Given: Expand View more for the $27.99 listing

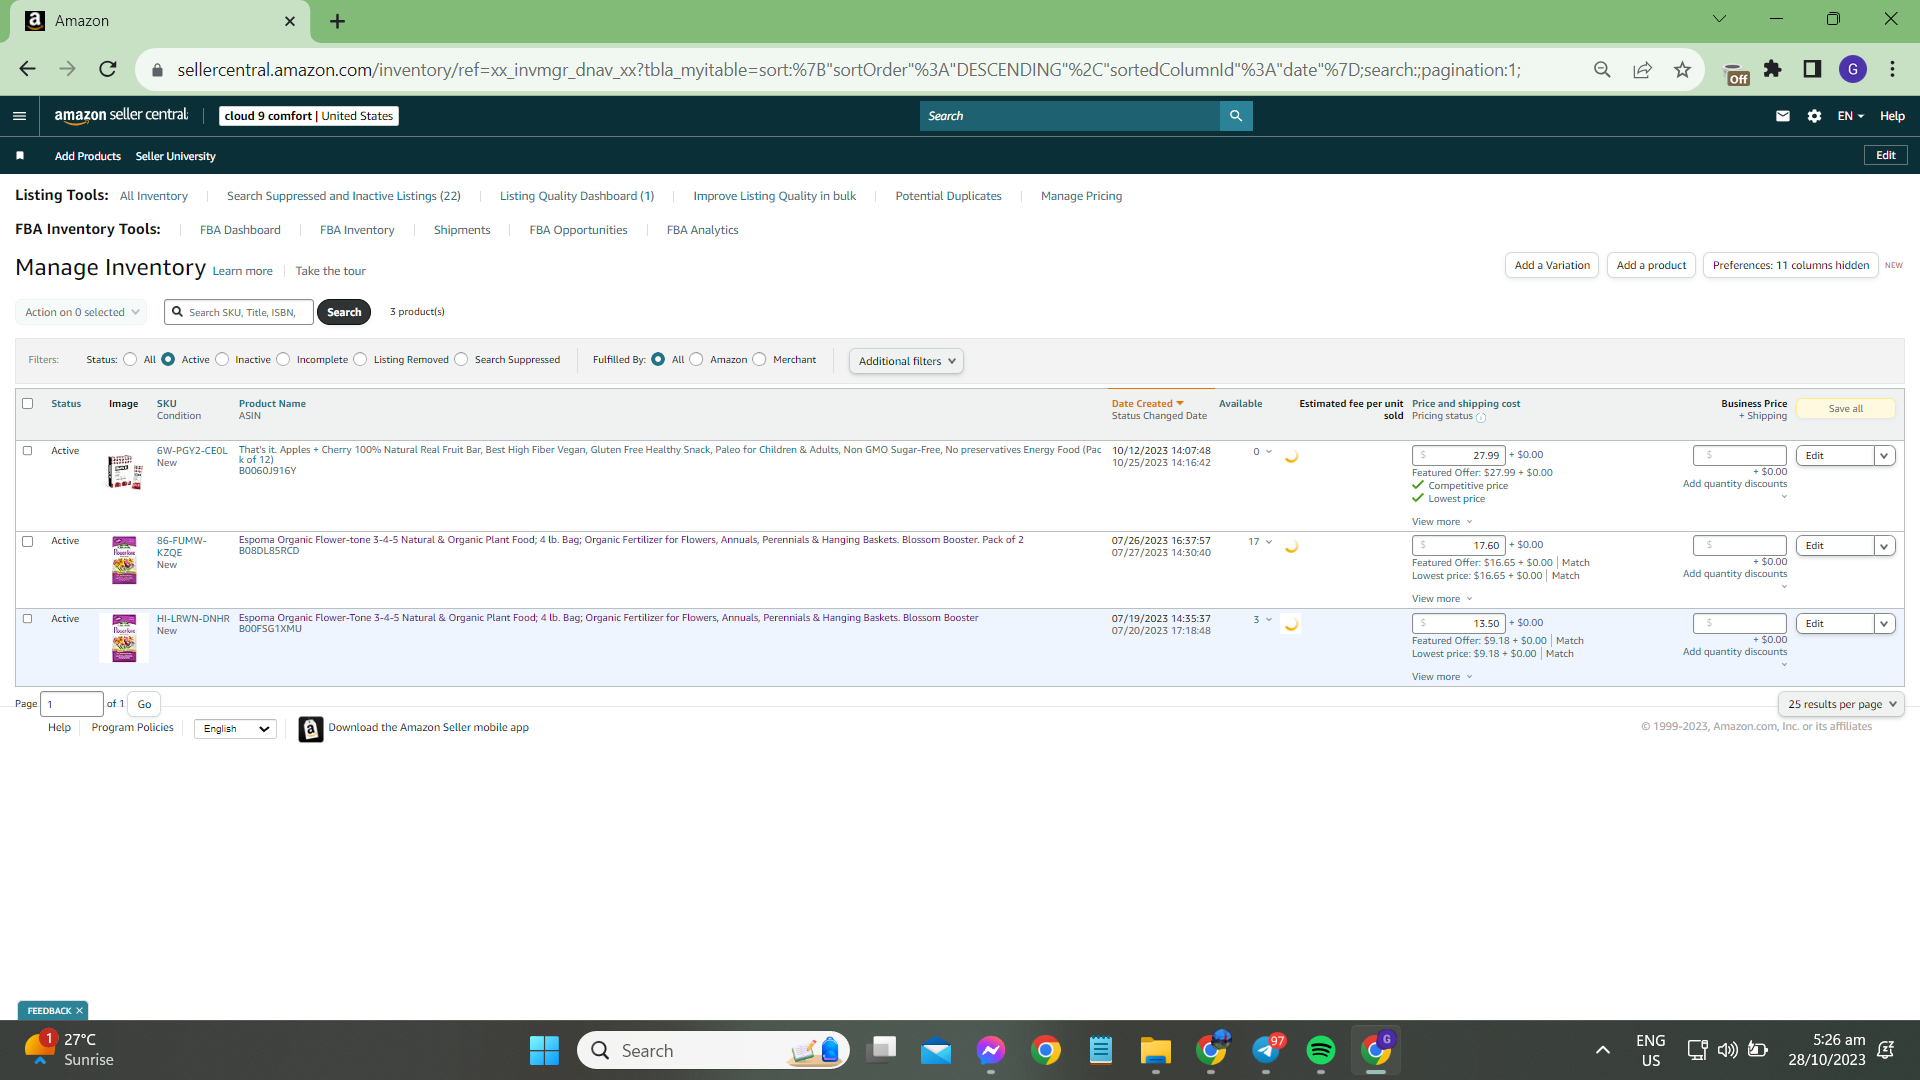Looking at the screenshot, I should tap(1442, 522).
